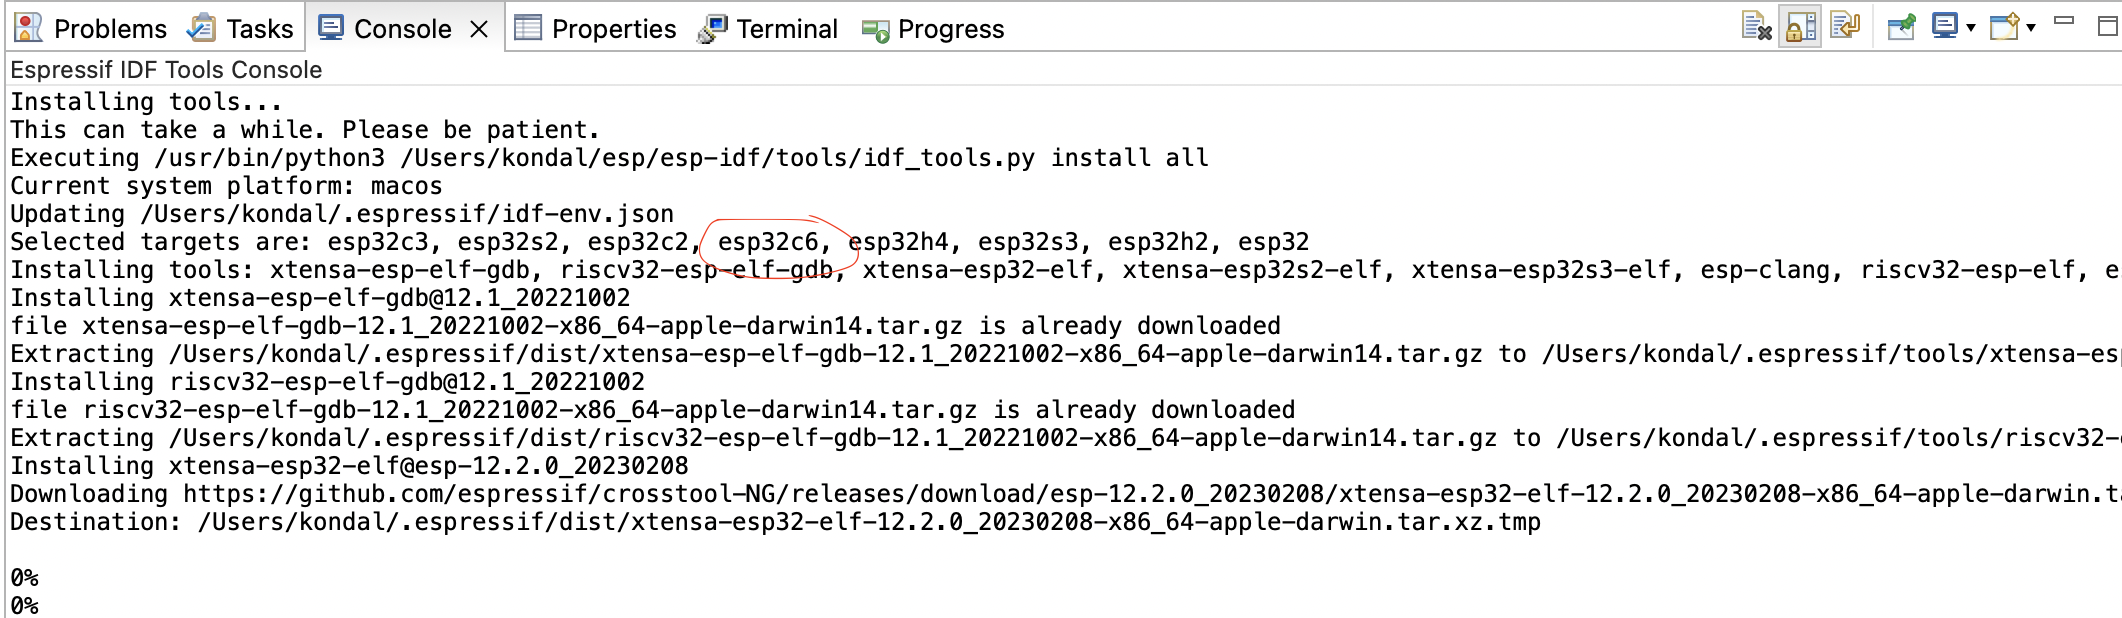2122x618 pixels.
Task: Clear the Espressif IDF Tools Console
Action: pyautogui.click(x=1756, y=27)
